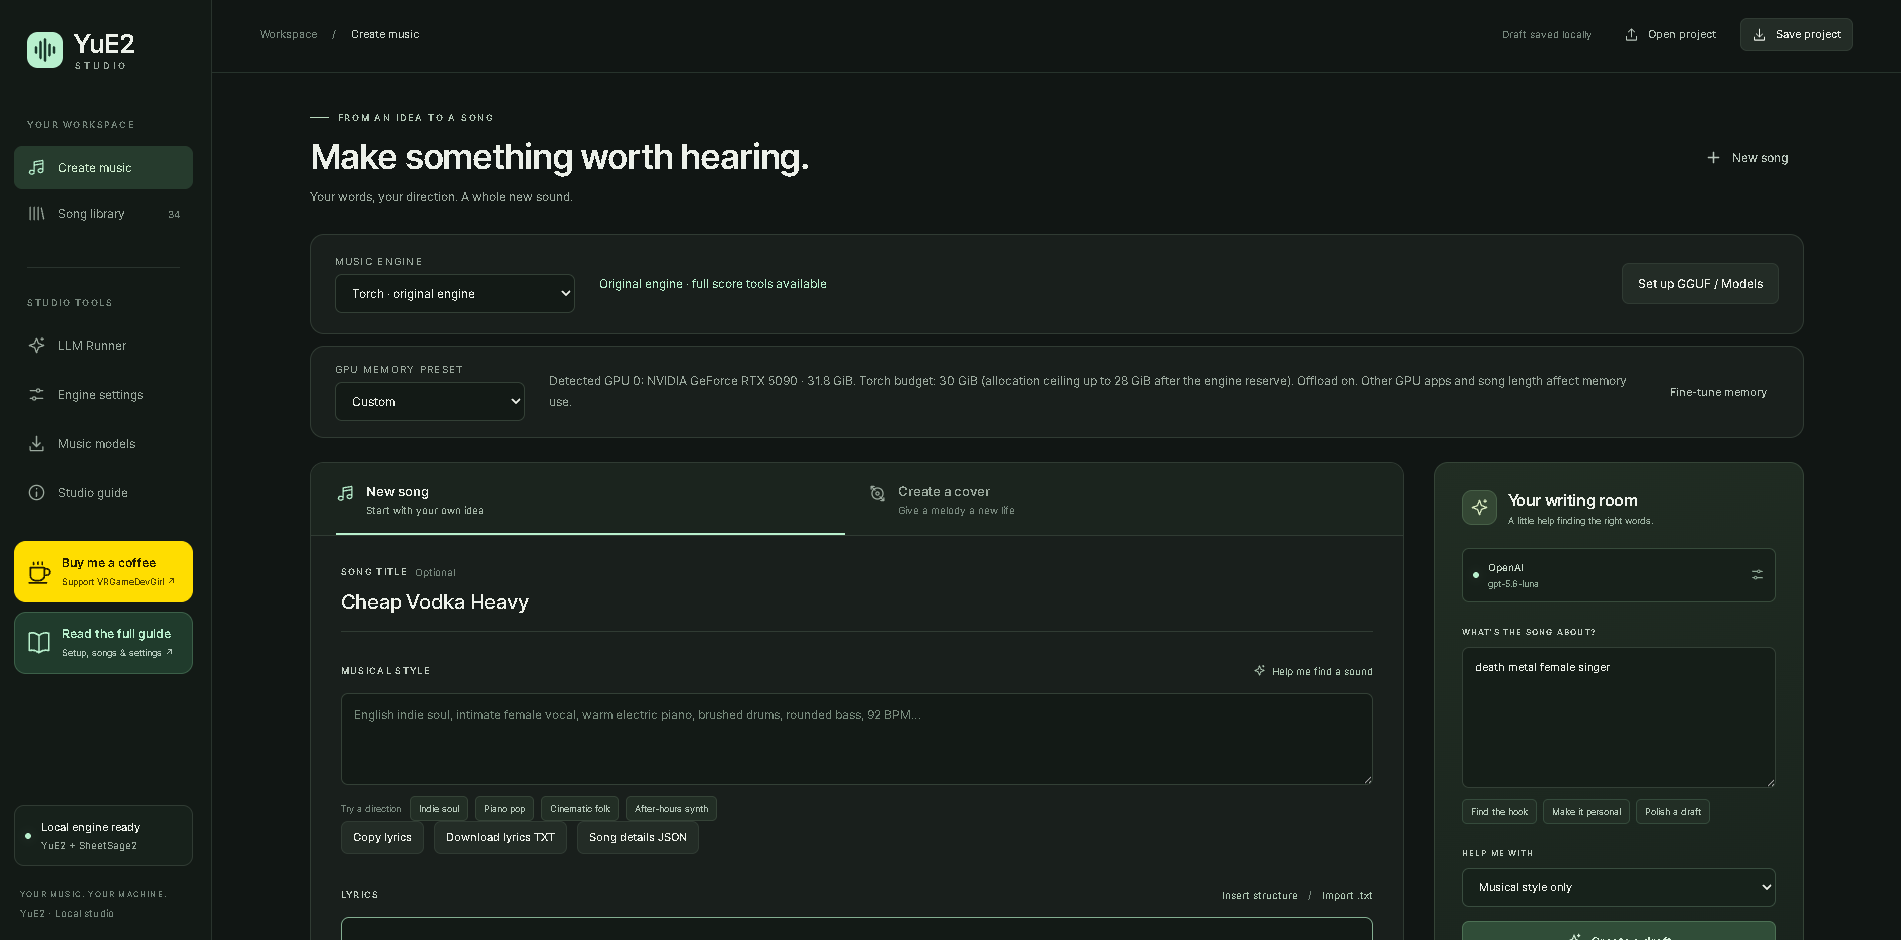Image resolution: width=1901 pixels, height=940 pixels.
Task: Open the LLM Runner page
Action: click(103, 346)
